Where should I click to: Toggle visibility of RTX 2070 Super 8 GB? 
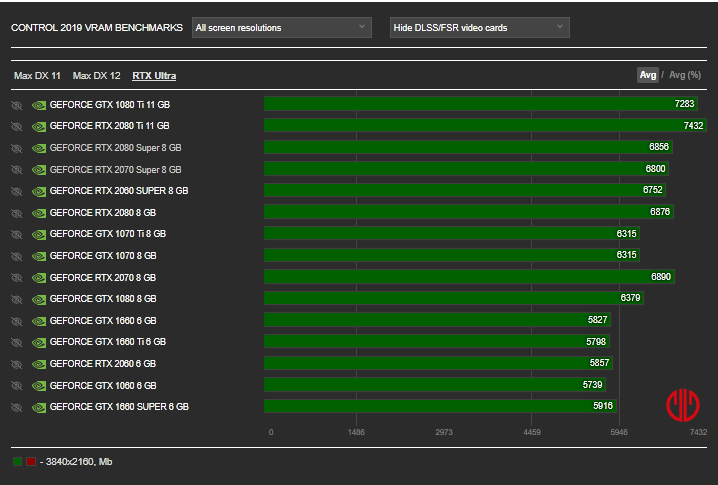click(16, 170)
